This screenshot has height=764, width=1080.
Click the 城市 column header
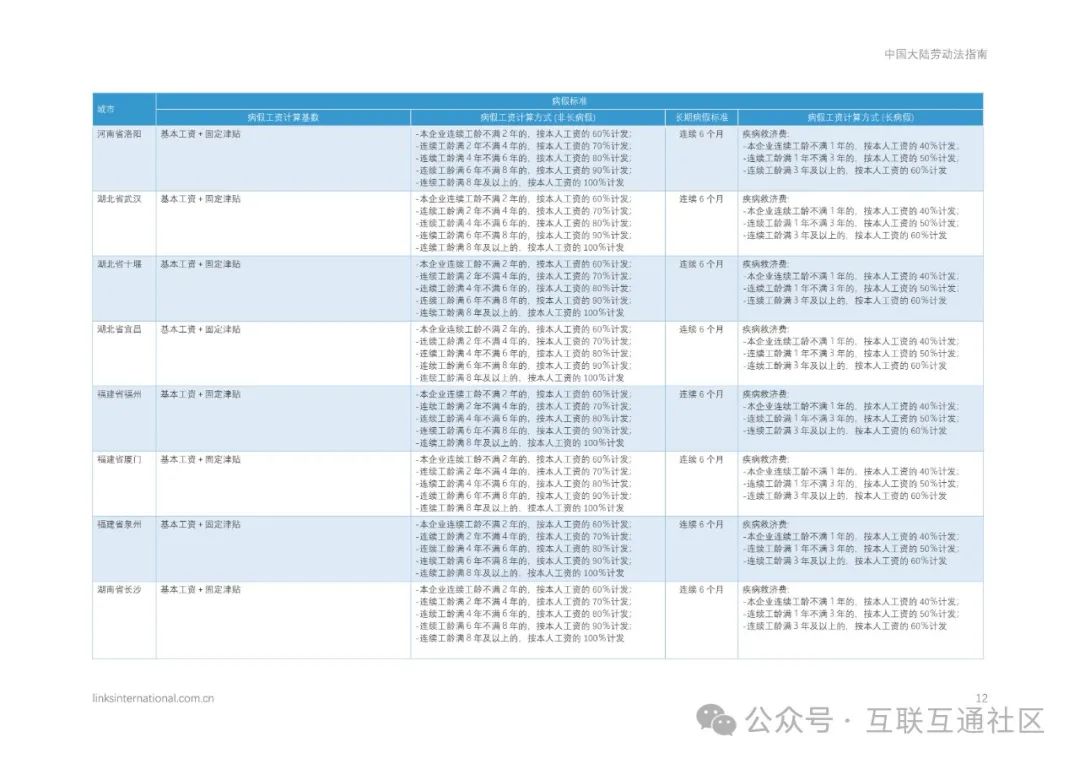(x=124, y=110)
